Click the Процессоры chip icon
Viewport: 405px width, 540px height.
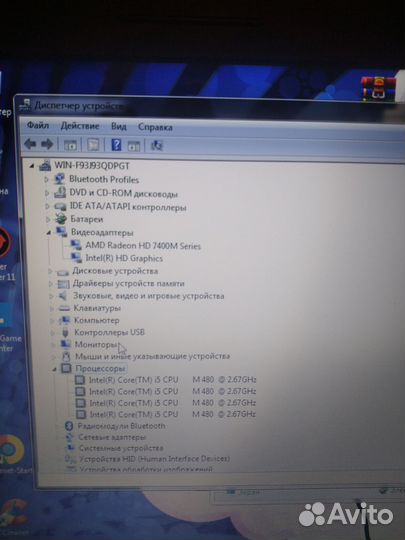(x=66, y=368)
